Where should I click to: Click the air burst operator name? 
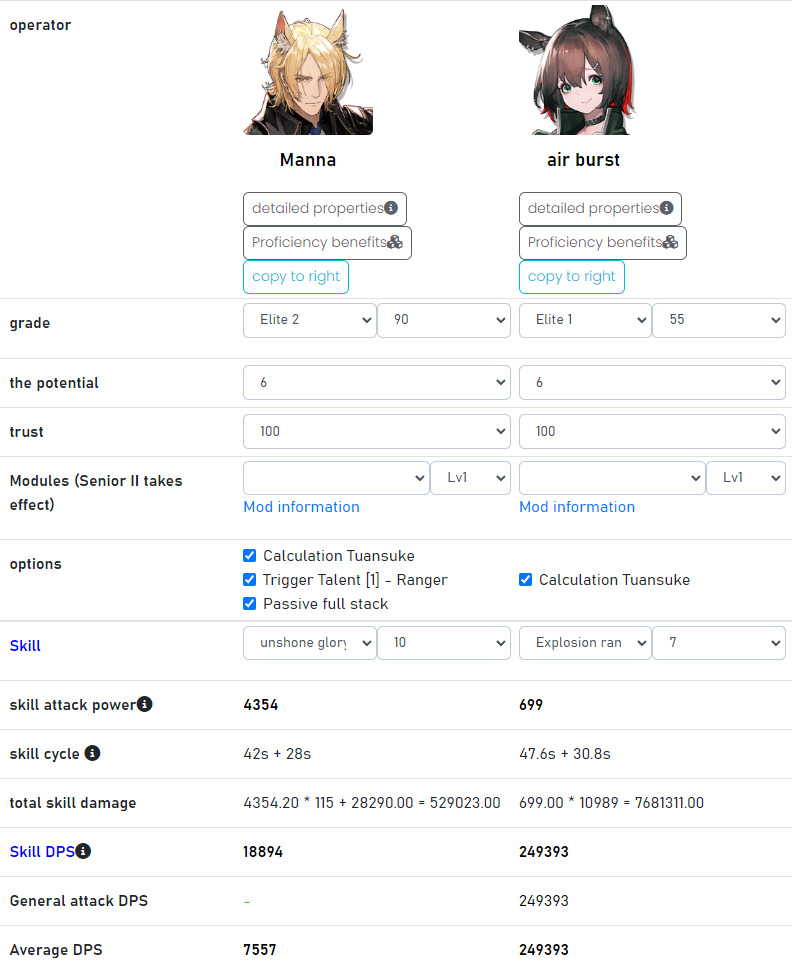[x=583, y=160]
